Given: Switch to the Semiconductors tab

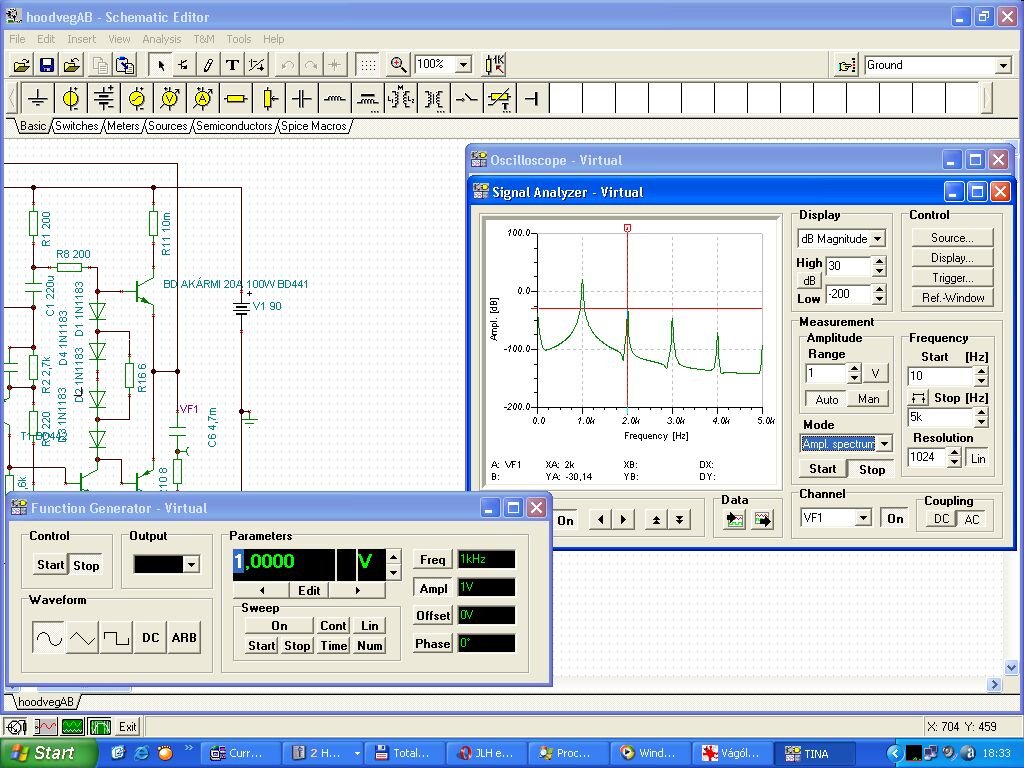Looking at the screenshot, I should coord(234,126).
